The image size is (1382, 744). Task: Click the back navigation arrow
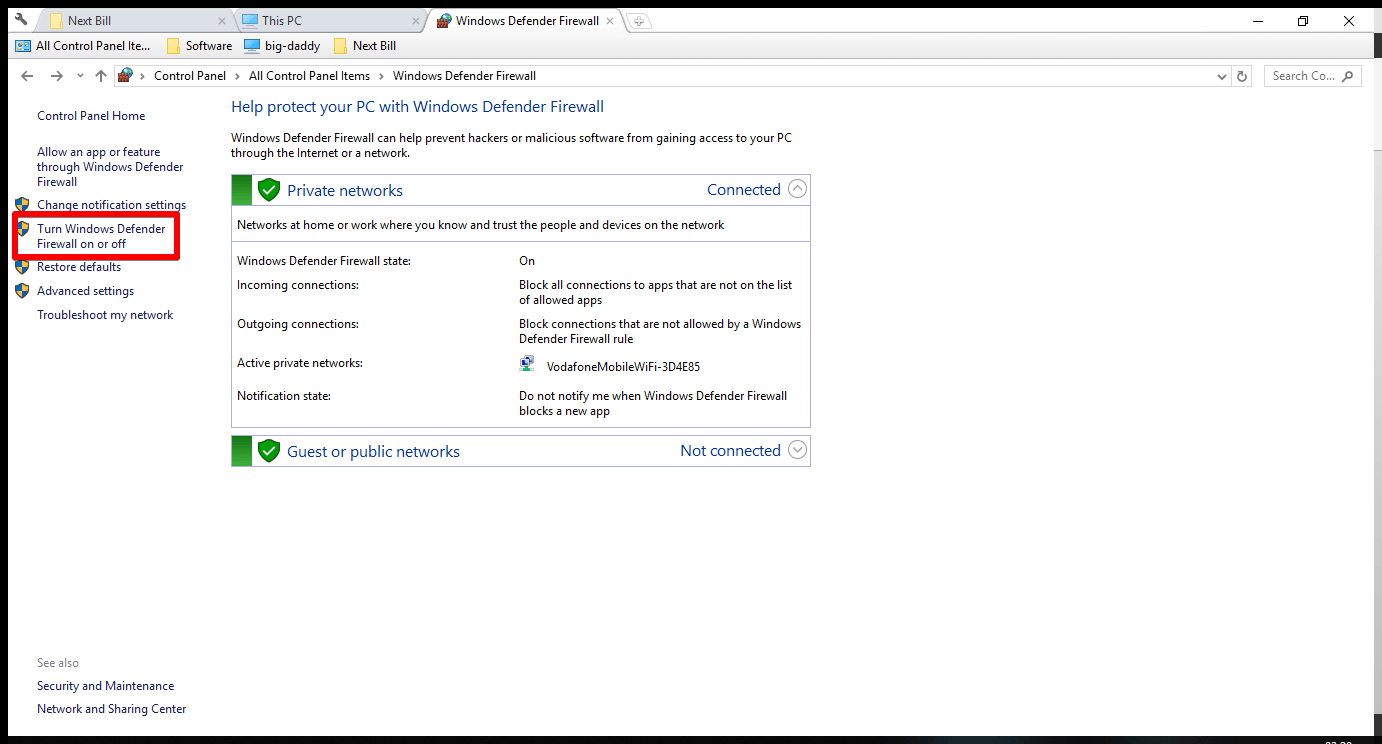[x=26, y=75]
